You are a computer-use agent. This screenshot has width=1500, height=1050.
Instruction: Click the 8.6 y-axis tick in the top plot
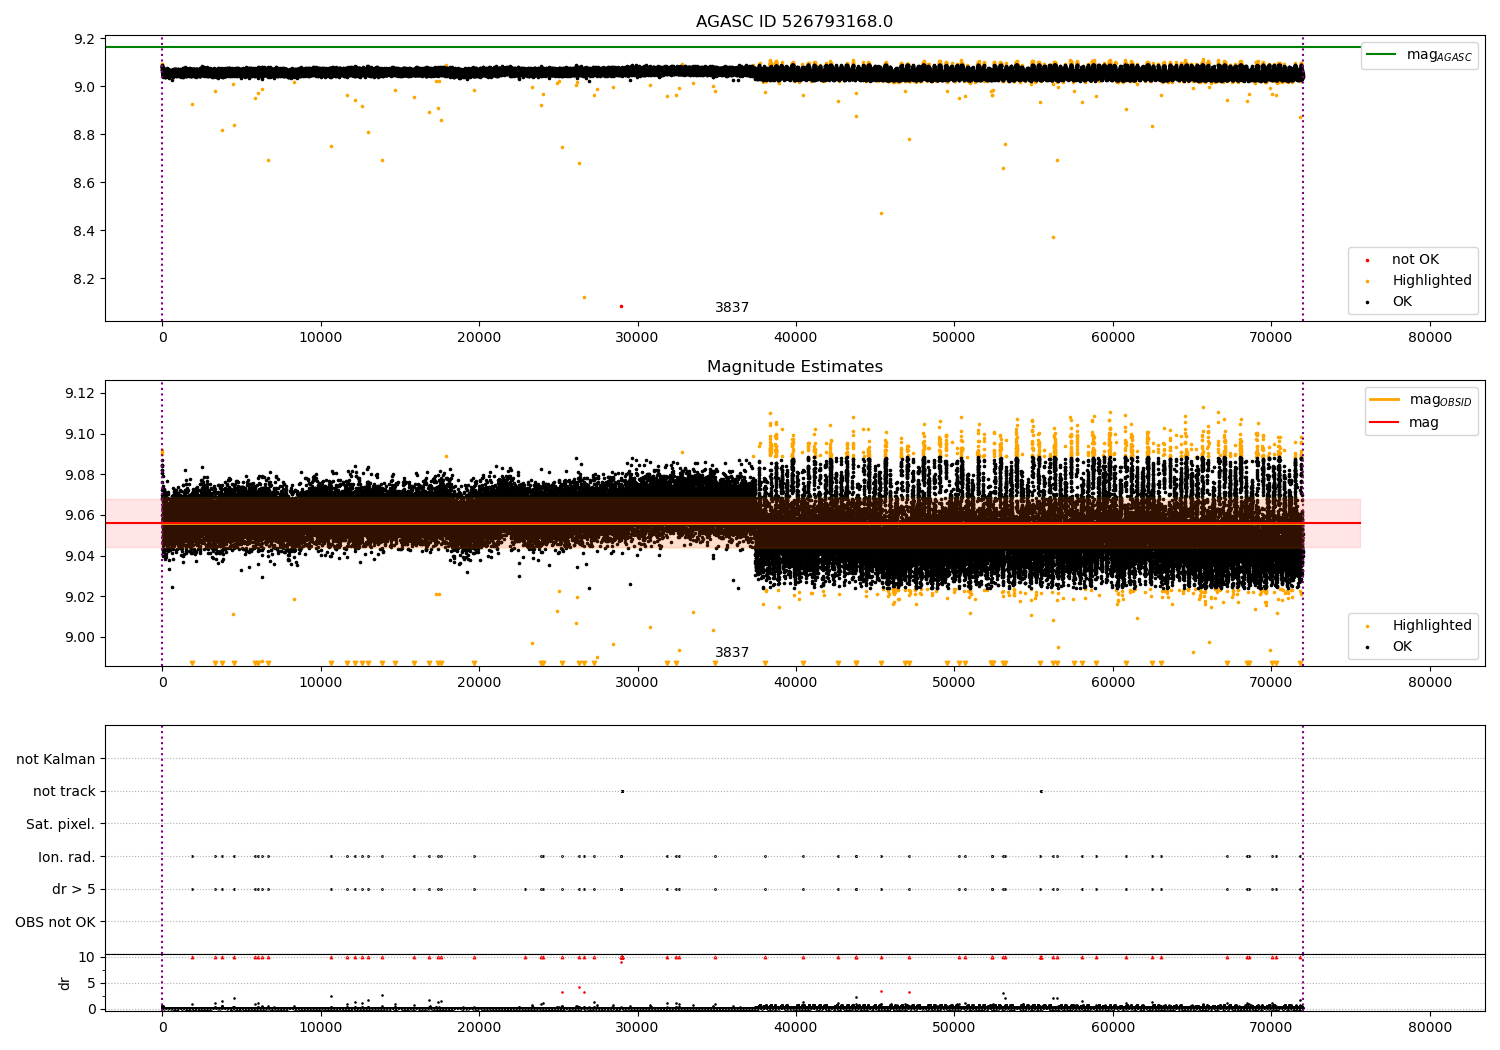click(x=85, y=183)
